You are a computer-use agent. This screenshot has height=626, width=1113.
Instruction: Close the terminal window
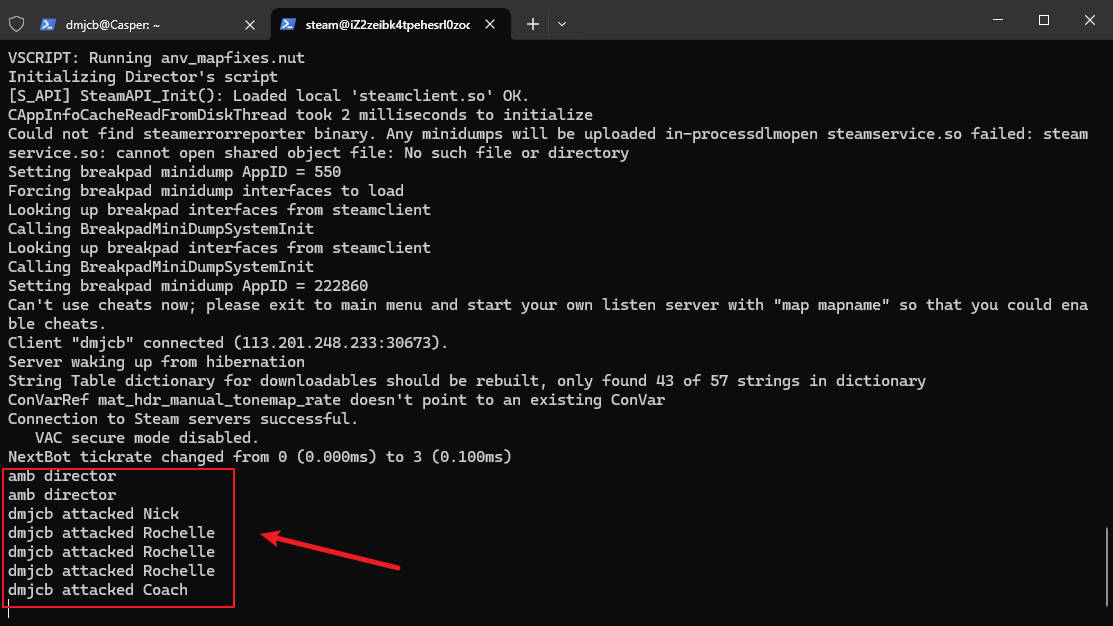click(1090, 20)
